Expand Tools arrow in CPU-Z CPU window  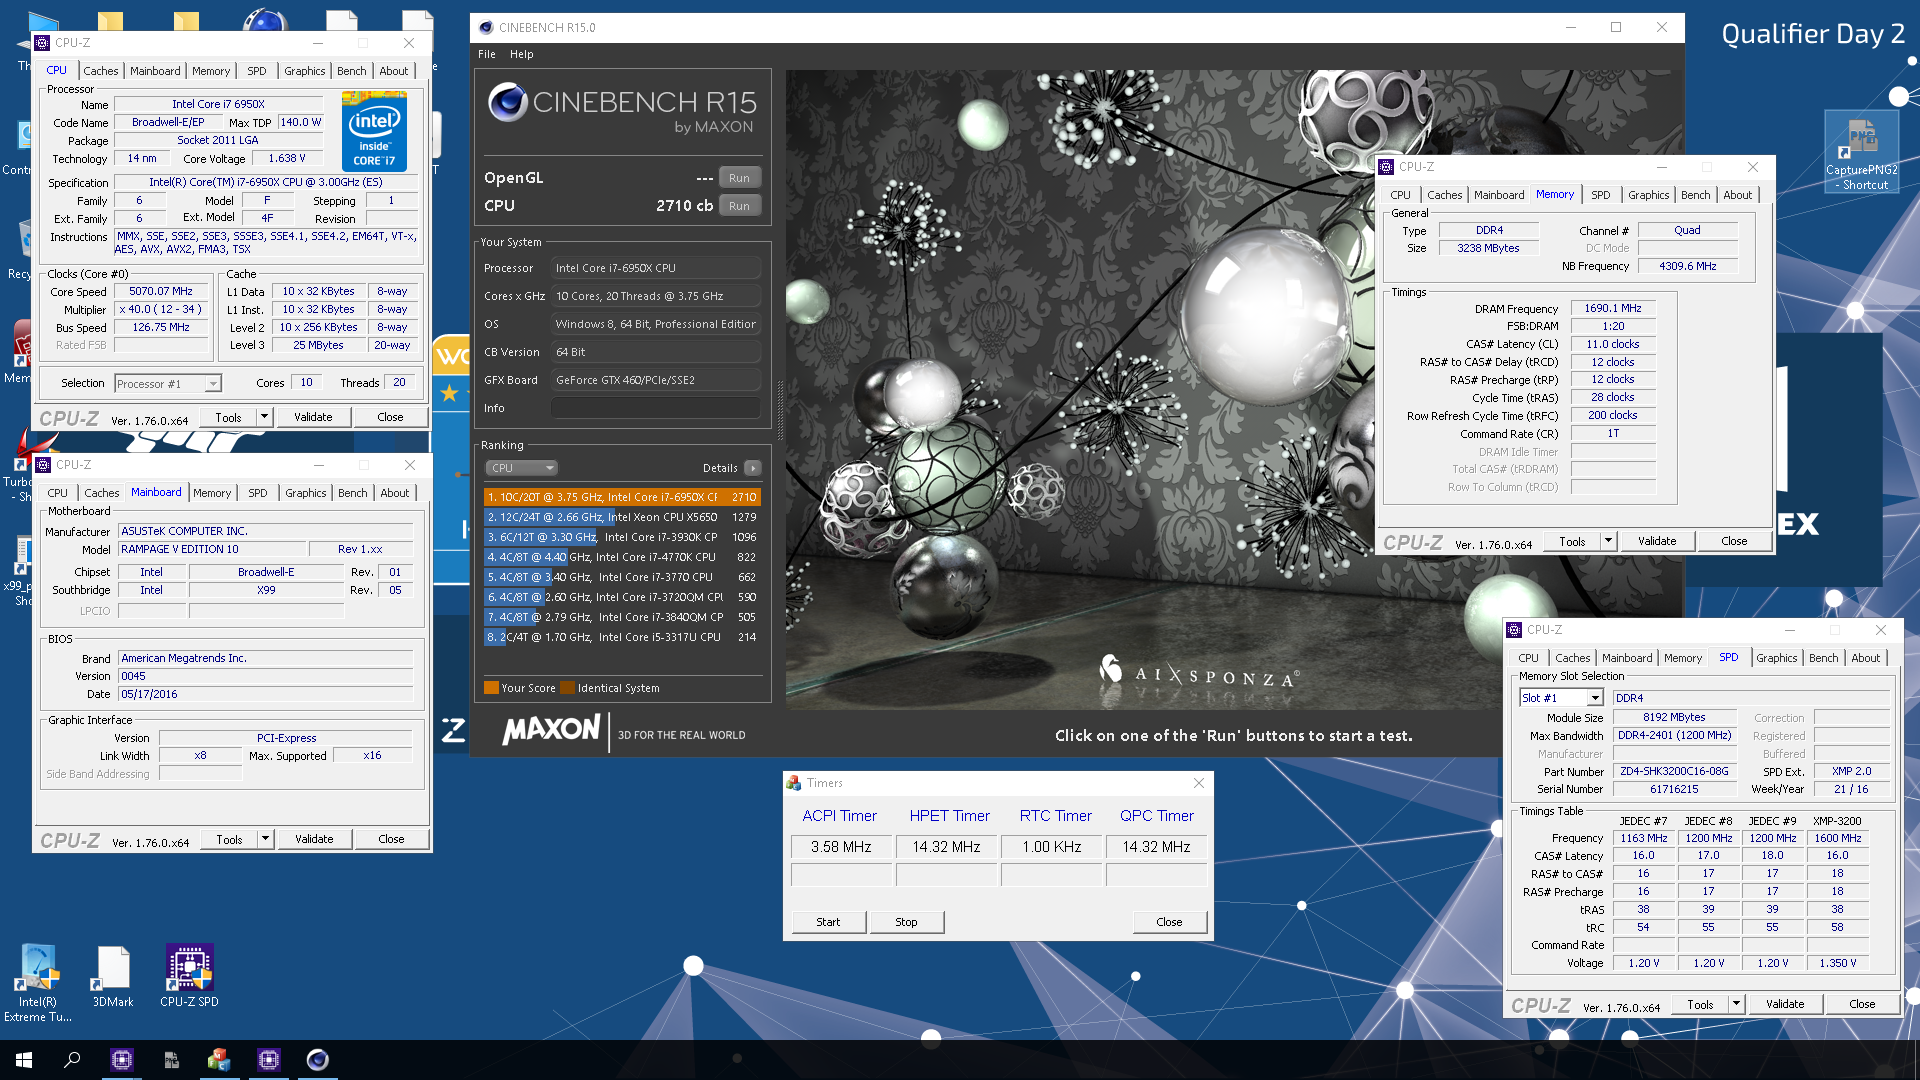[x=265, y=417]
